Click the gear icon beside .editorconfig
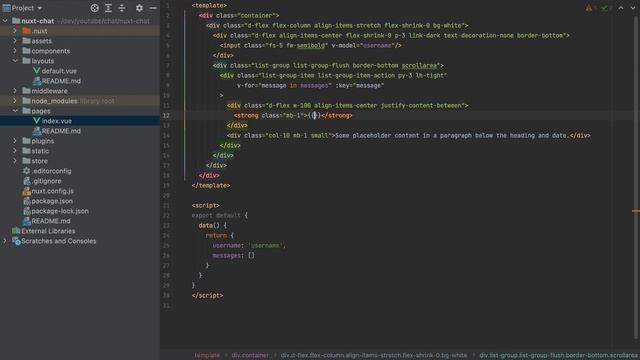 [27, 171]
